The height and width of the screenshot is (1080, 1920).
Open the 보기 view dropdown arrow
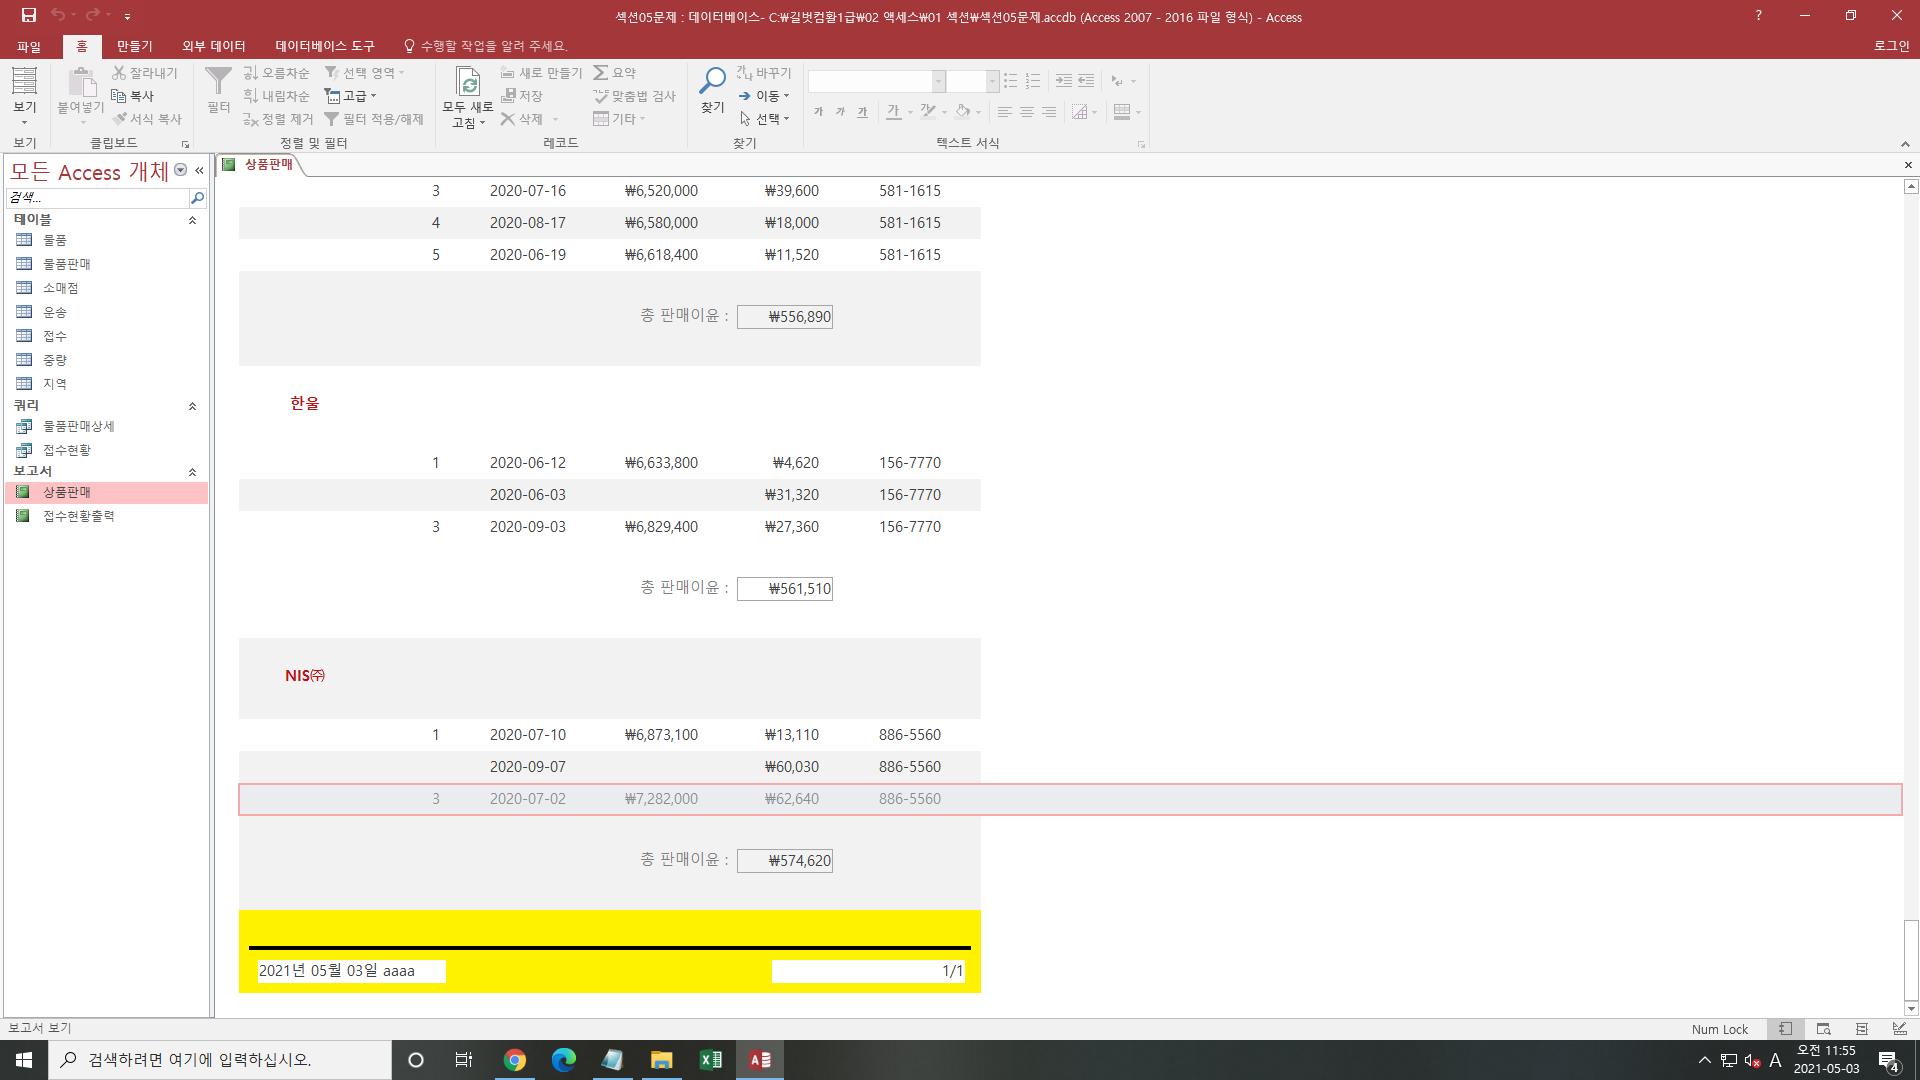(x=24, y=122)
